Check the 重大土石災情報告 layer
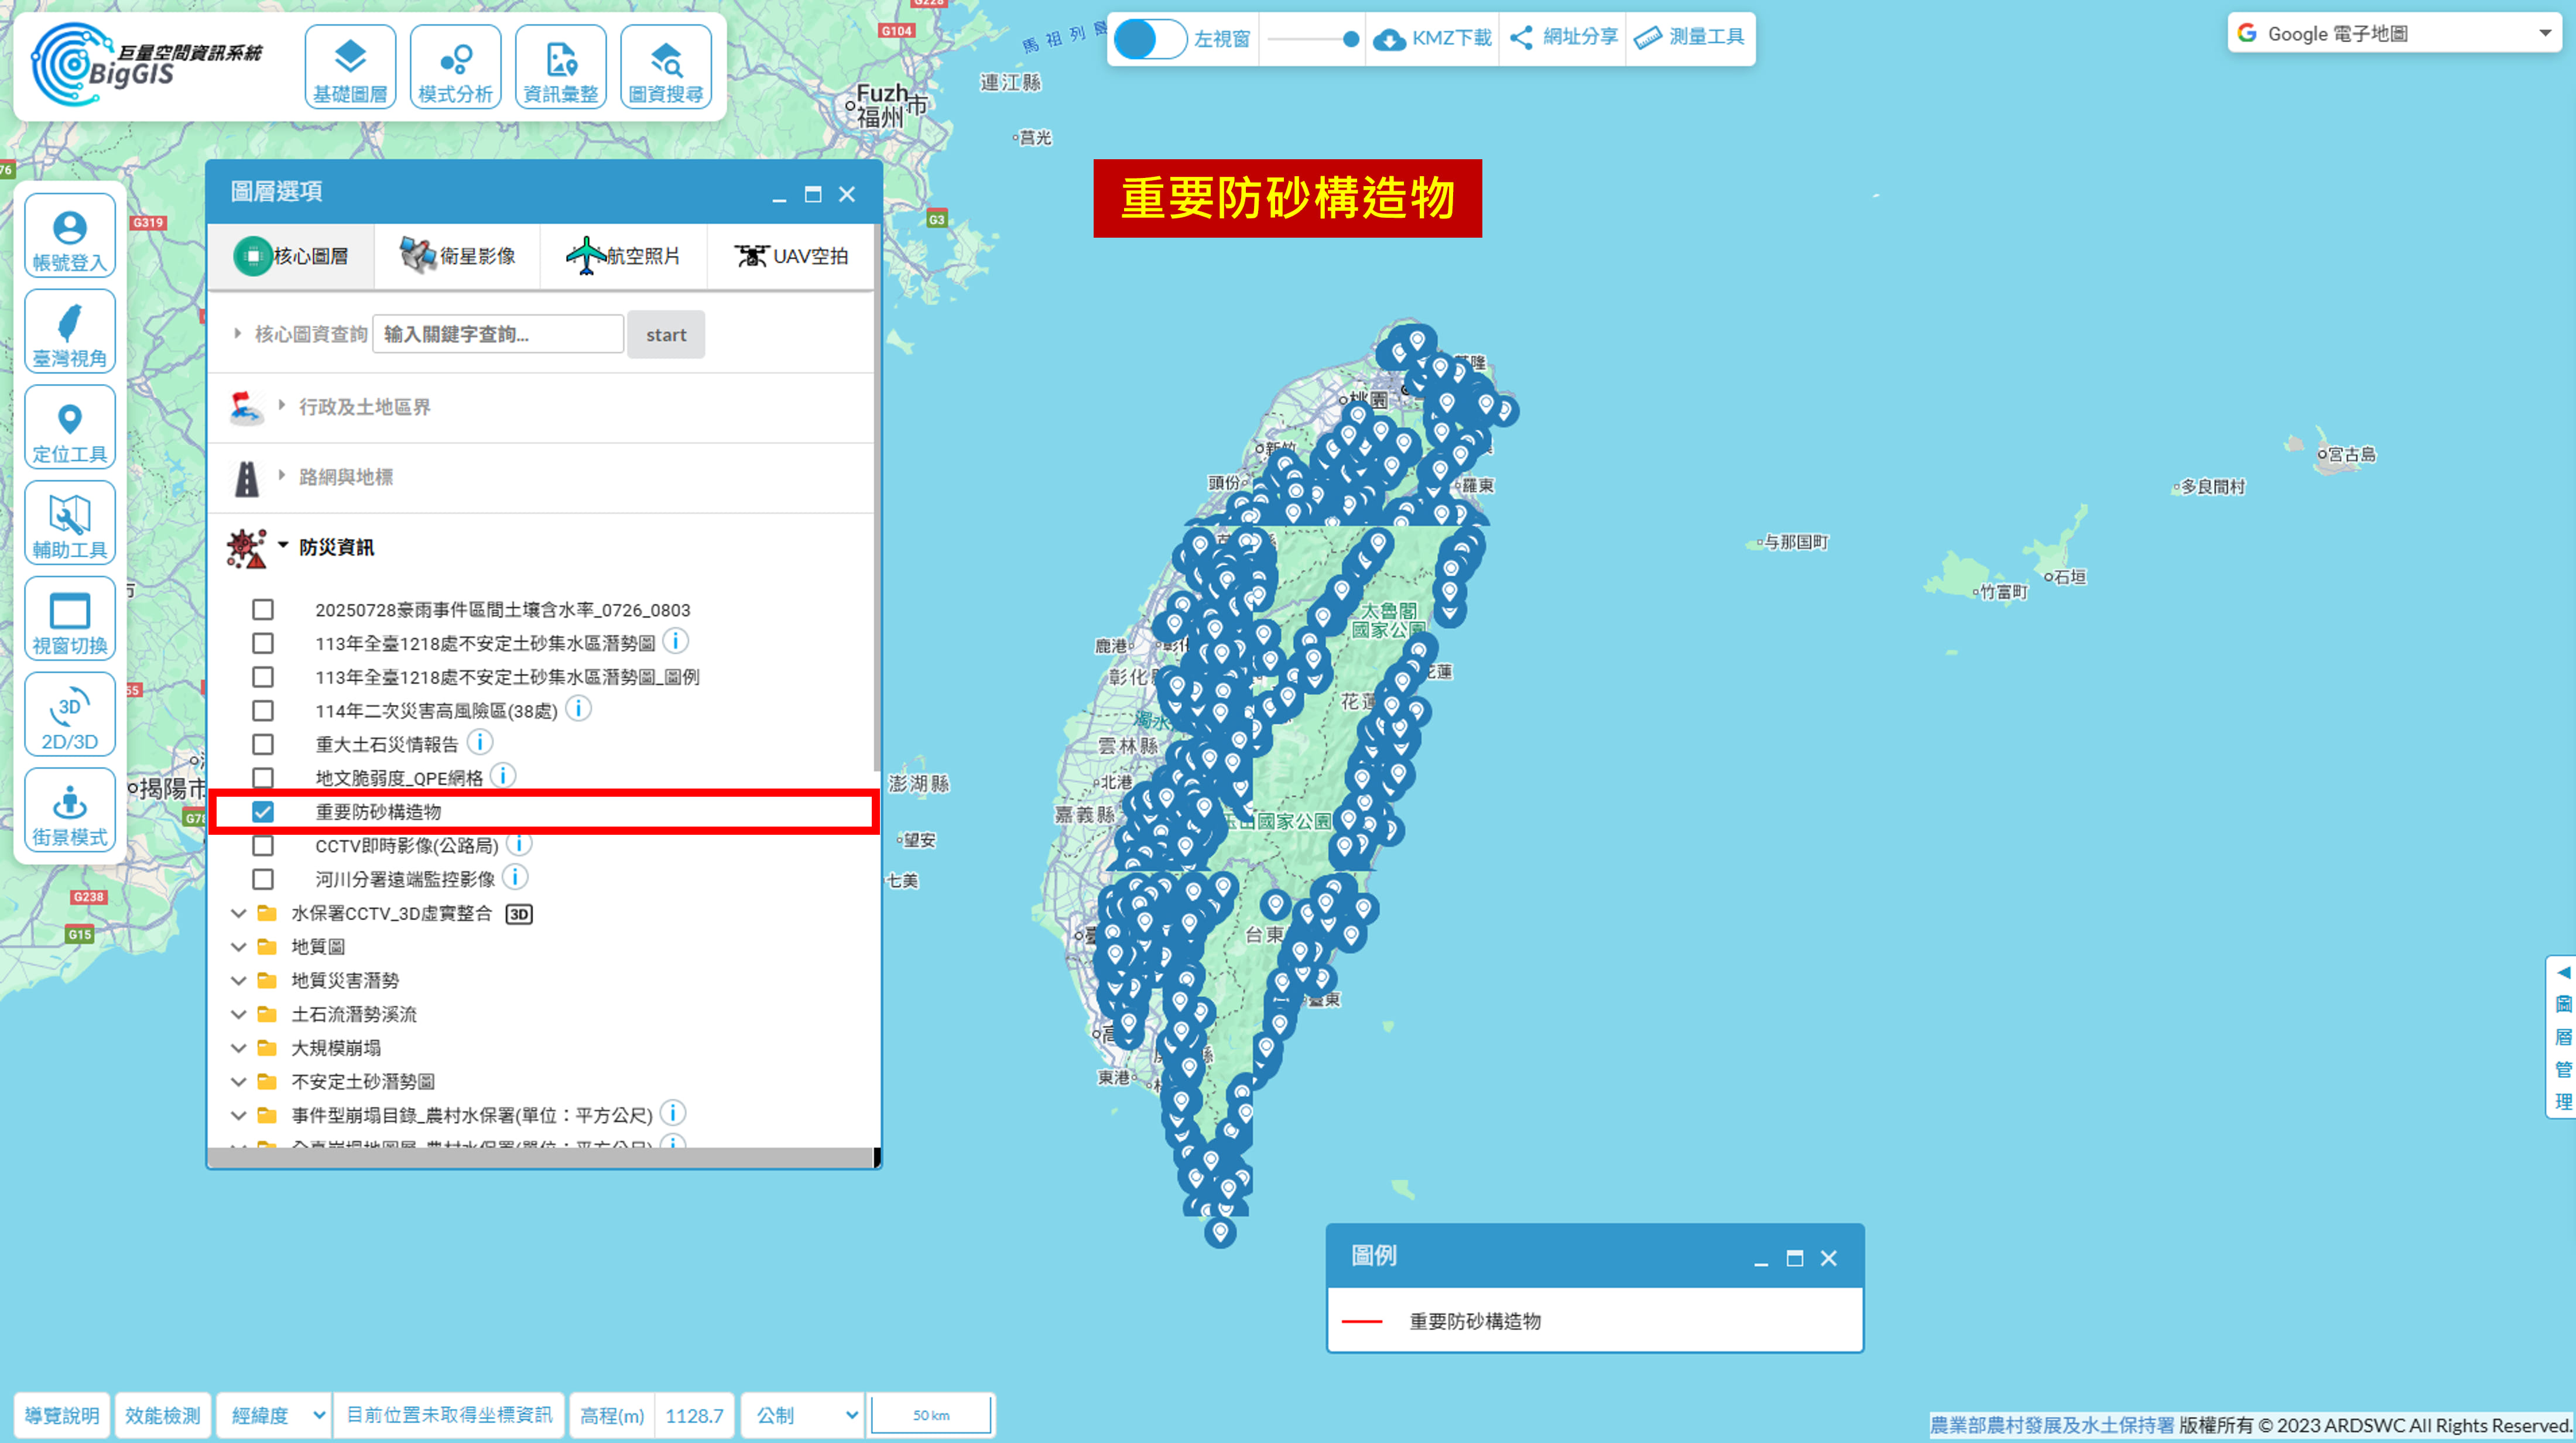 [x=263, y=745]
